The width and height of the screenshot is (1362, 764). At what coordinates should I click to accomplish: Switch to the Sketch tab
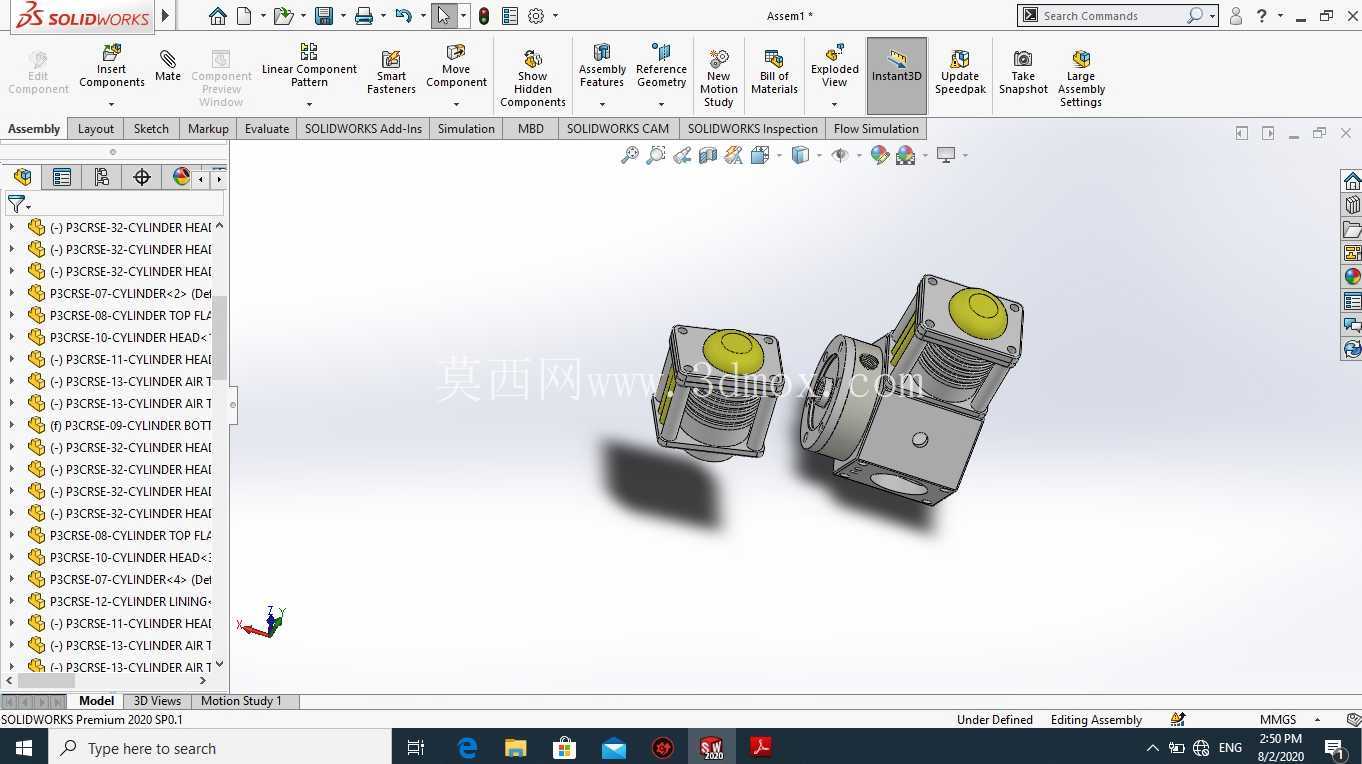pos(151,128)
